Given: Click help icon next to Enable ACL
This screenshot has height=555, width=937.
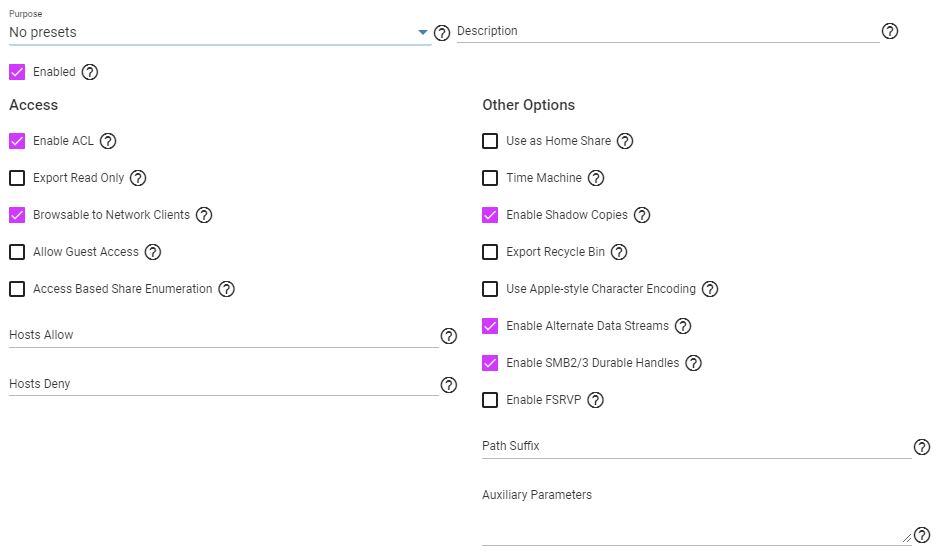Looking at the screenshot, I should (x=108, y=141).
